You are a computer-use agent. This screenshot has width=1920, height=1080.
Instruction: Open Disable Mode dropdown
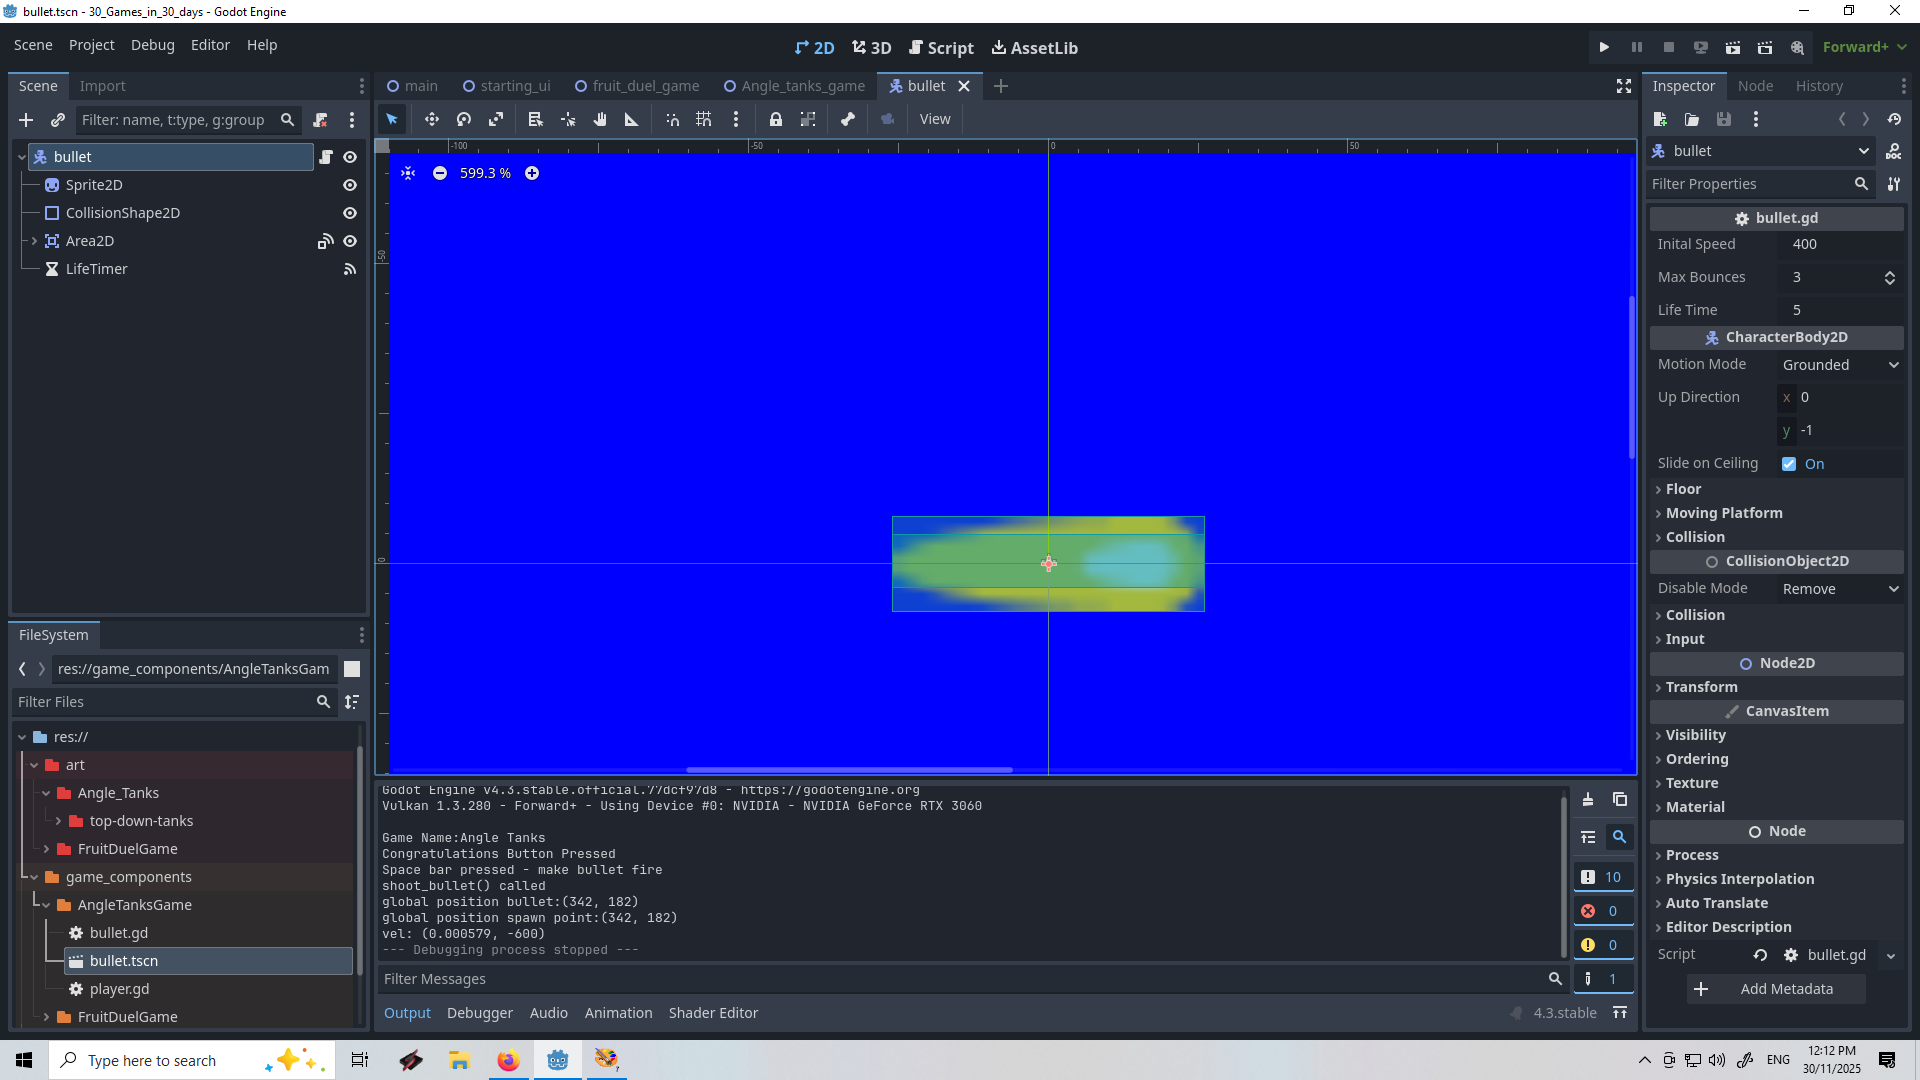1840,589
